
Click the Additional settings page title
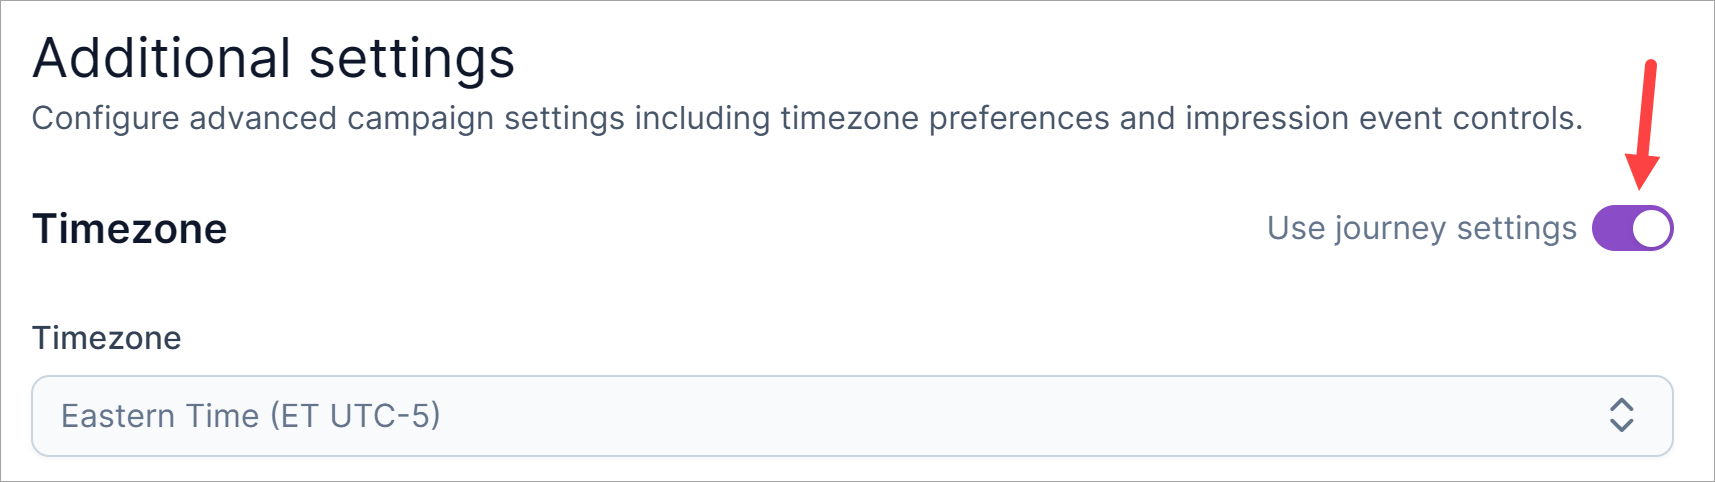[273, 58]
